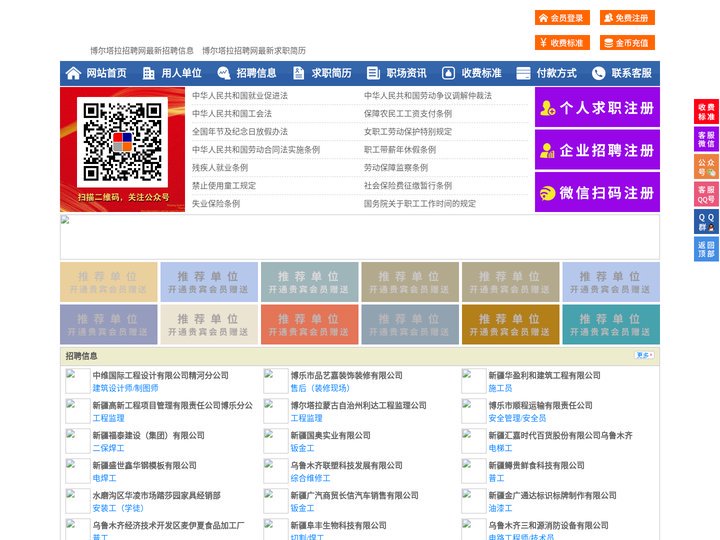Open 女职工劳动保护特别规定 link
This screenshot has height=540, width=720.
(408, 131)
